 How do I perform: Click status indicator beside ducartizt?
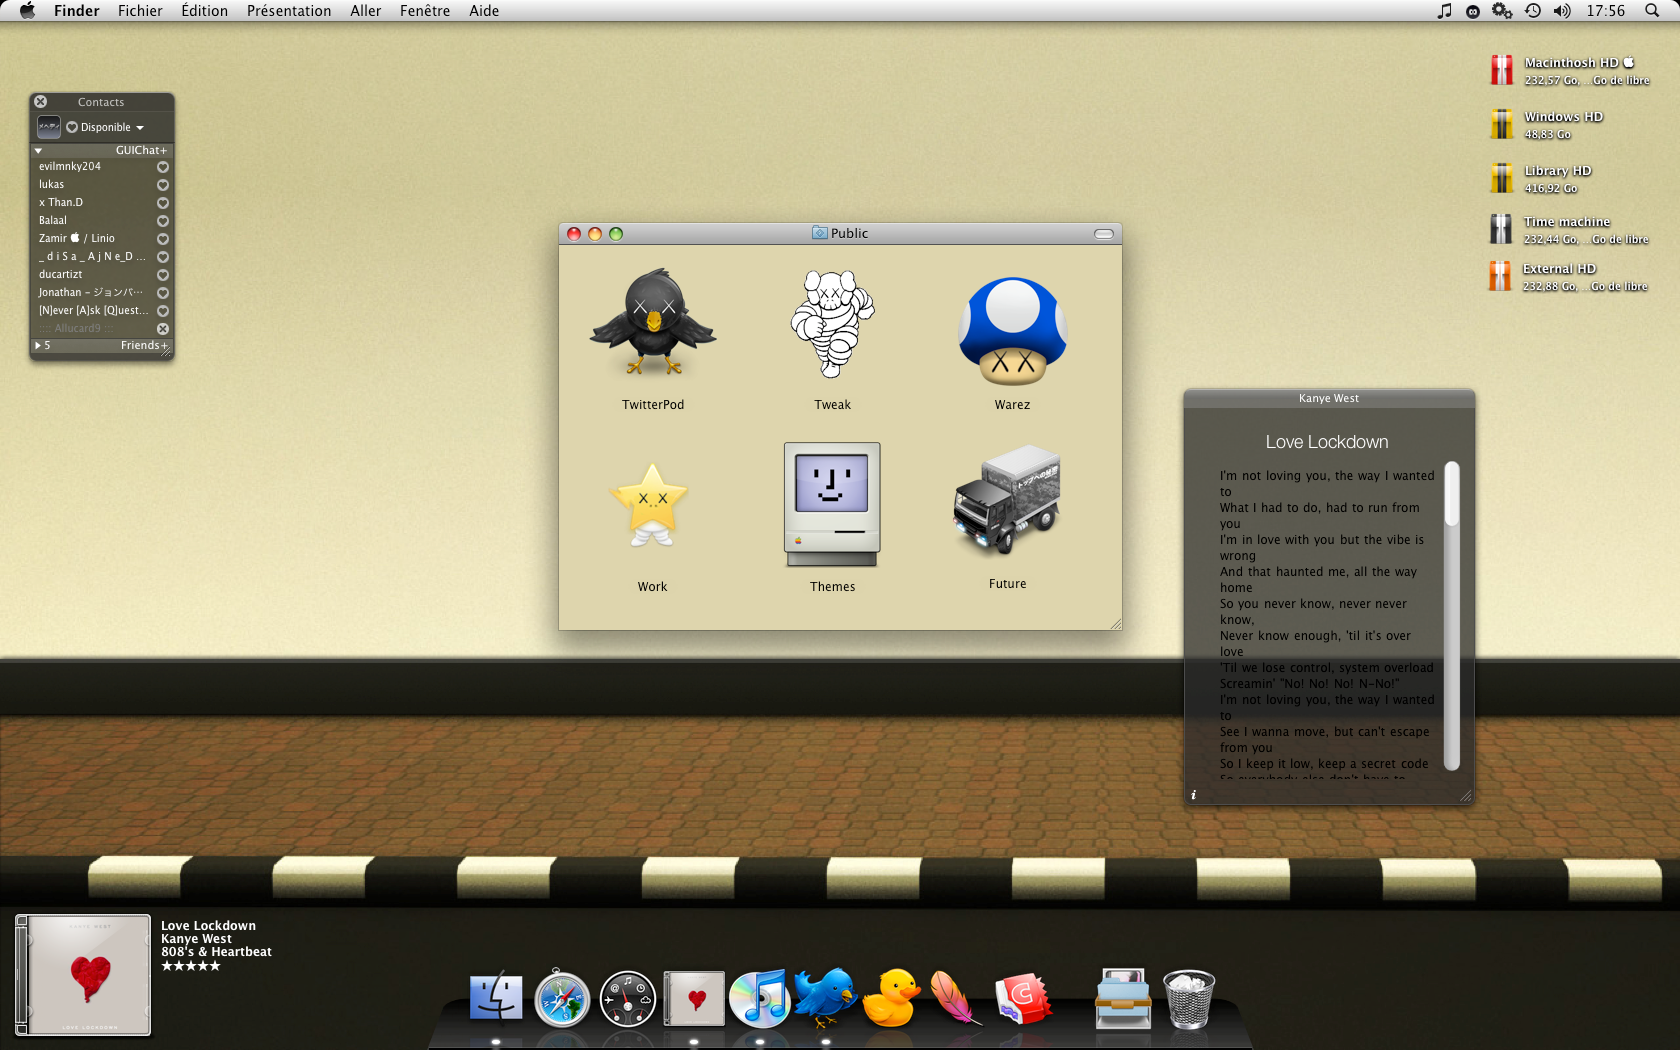click(x=163, y=275)
